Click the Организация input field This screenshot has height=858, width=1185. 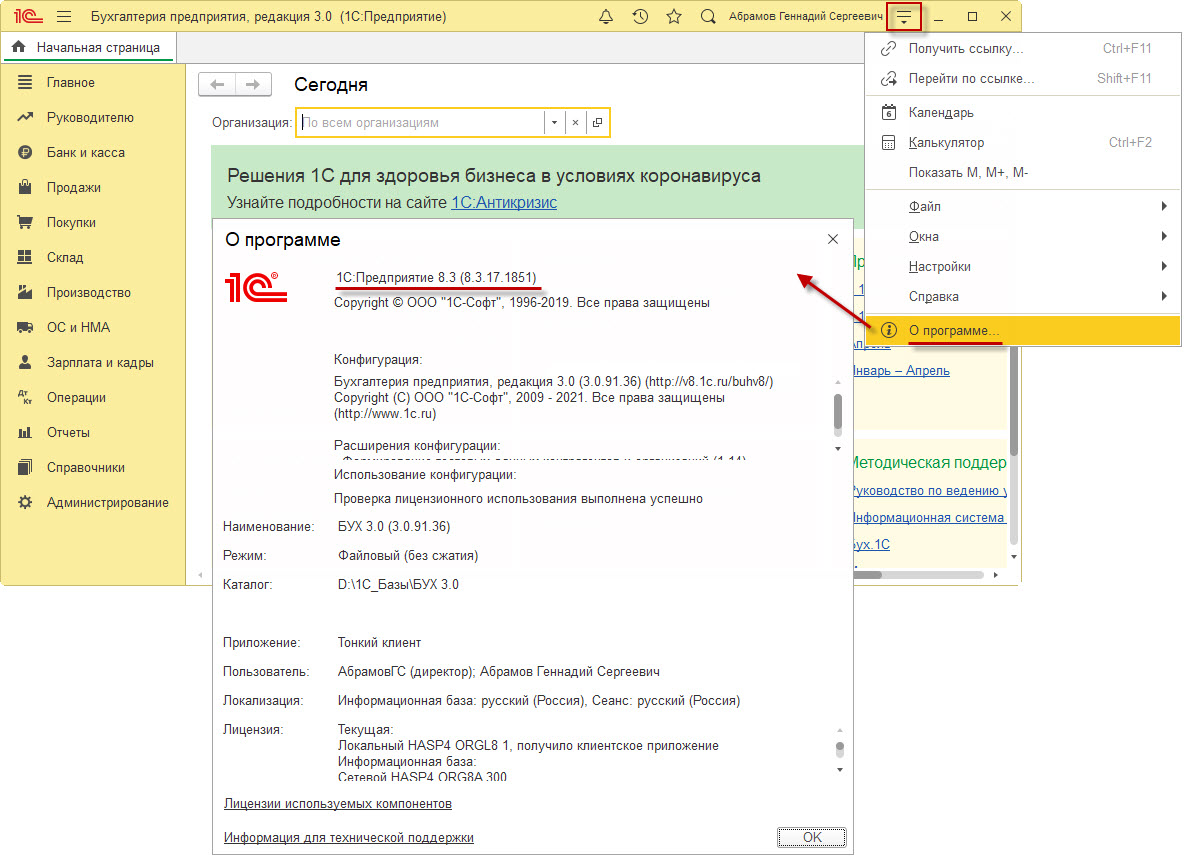421,122
